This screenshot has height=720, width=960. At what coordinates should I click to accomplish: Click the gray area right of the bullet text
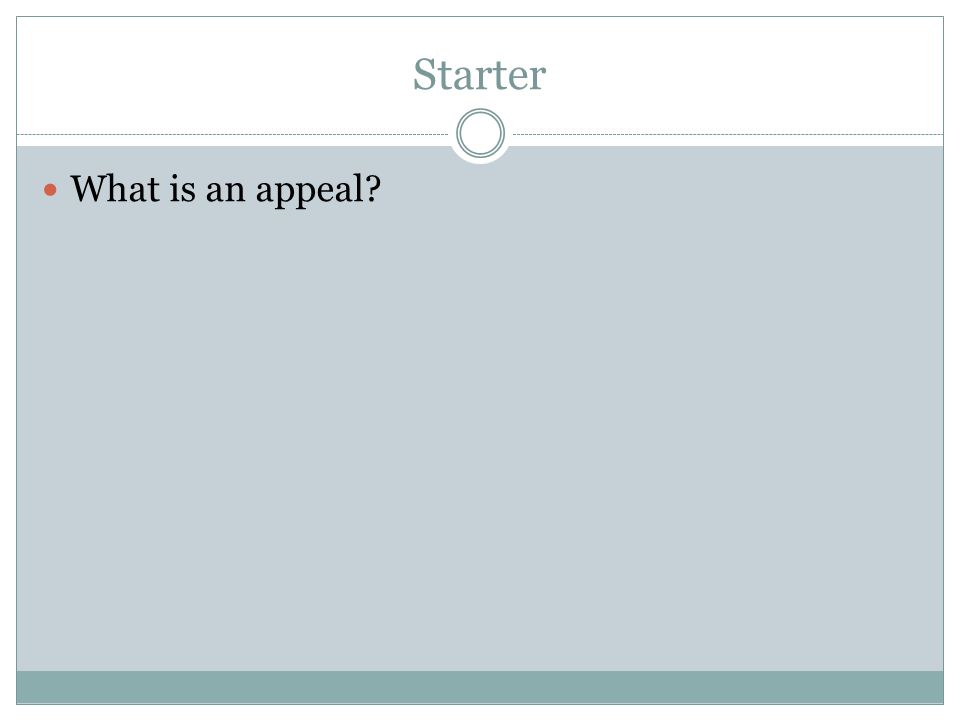pyautogui.click(x=661, y=189)
